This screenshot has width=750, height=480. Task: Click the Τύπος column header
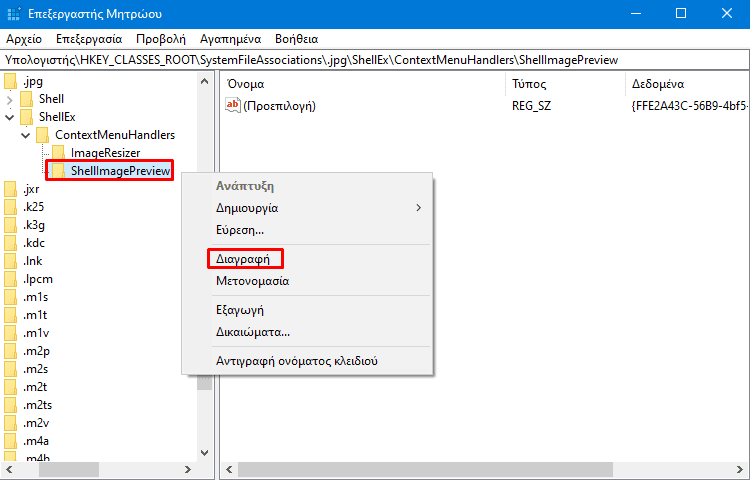click(529, 83)
